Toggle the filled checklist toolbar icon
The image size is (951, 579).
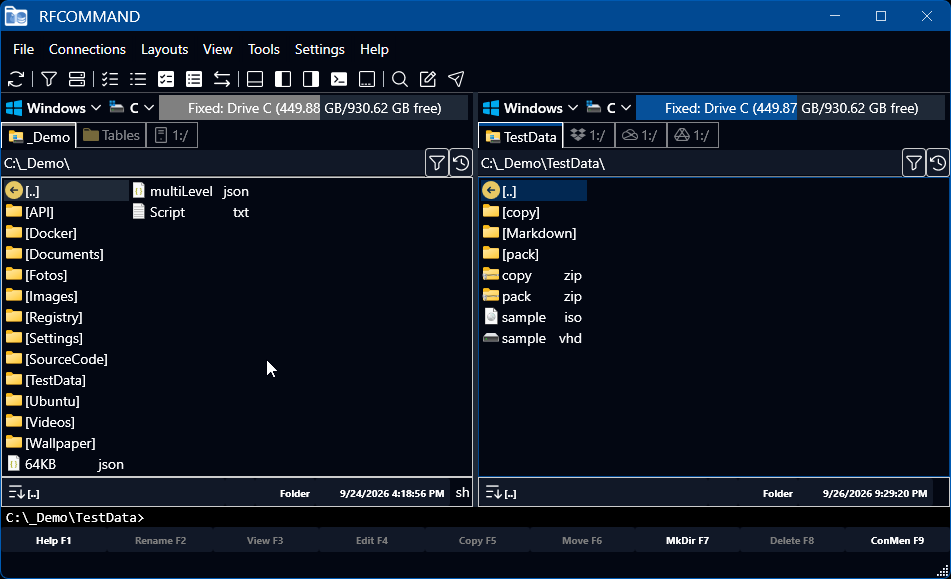166,79
